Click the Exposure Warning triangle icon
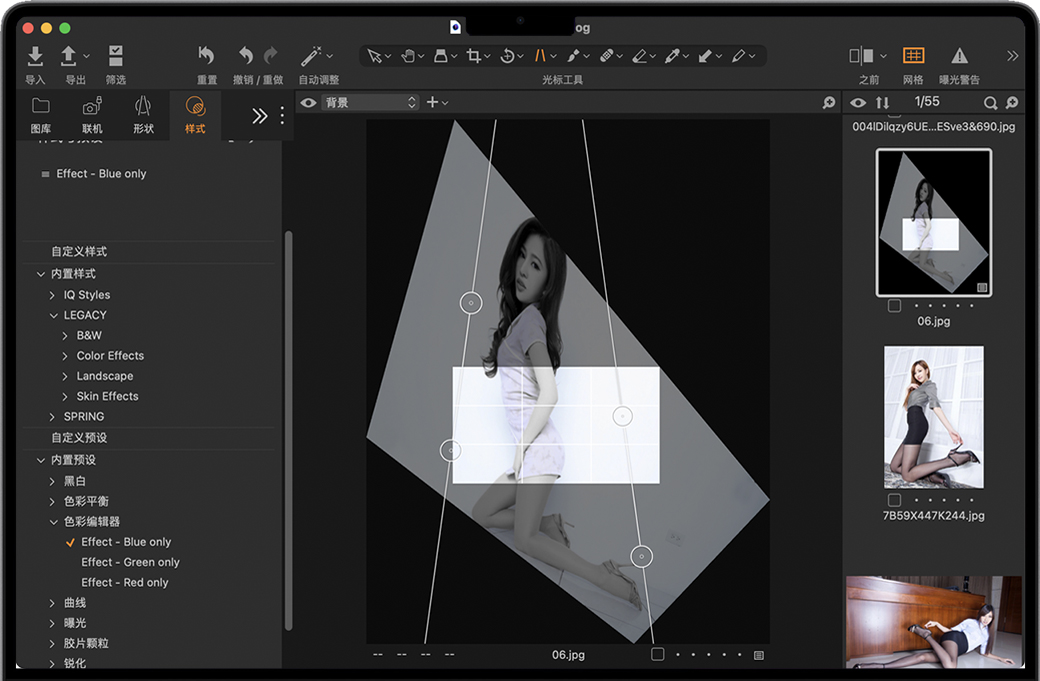 click(959, 56)
